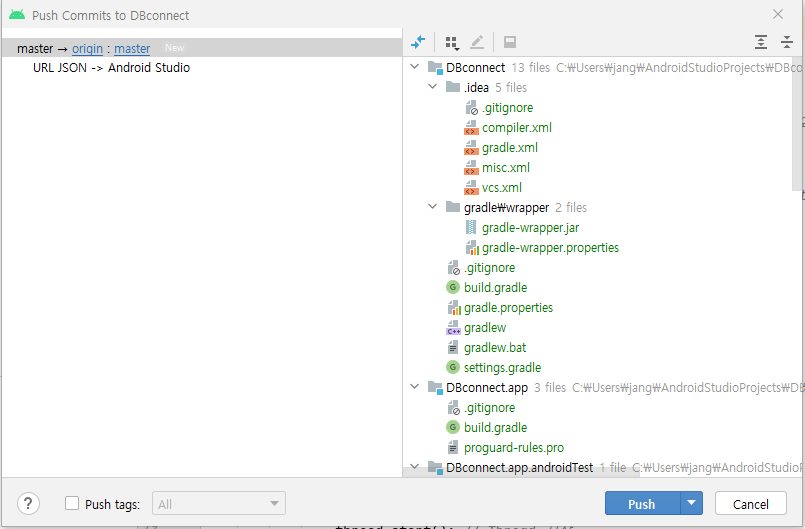
Task: Select root .gitignore below gradle\wrapper
Action: click(x=489, y=268)
